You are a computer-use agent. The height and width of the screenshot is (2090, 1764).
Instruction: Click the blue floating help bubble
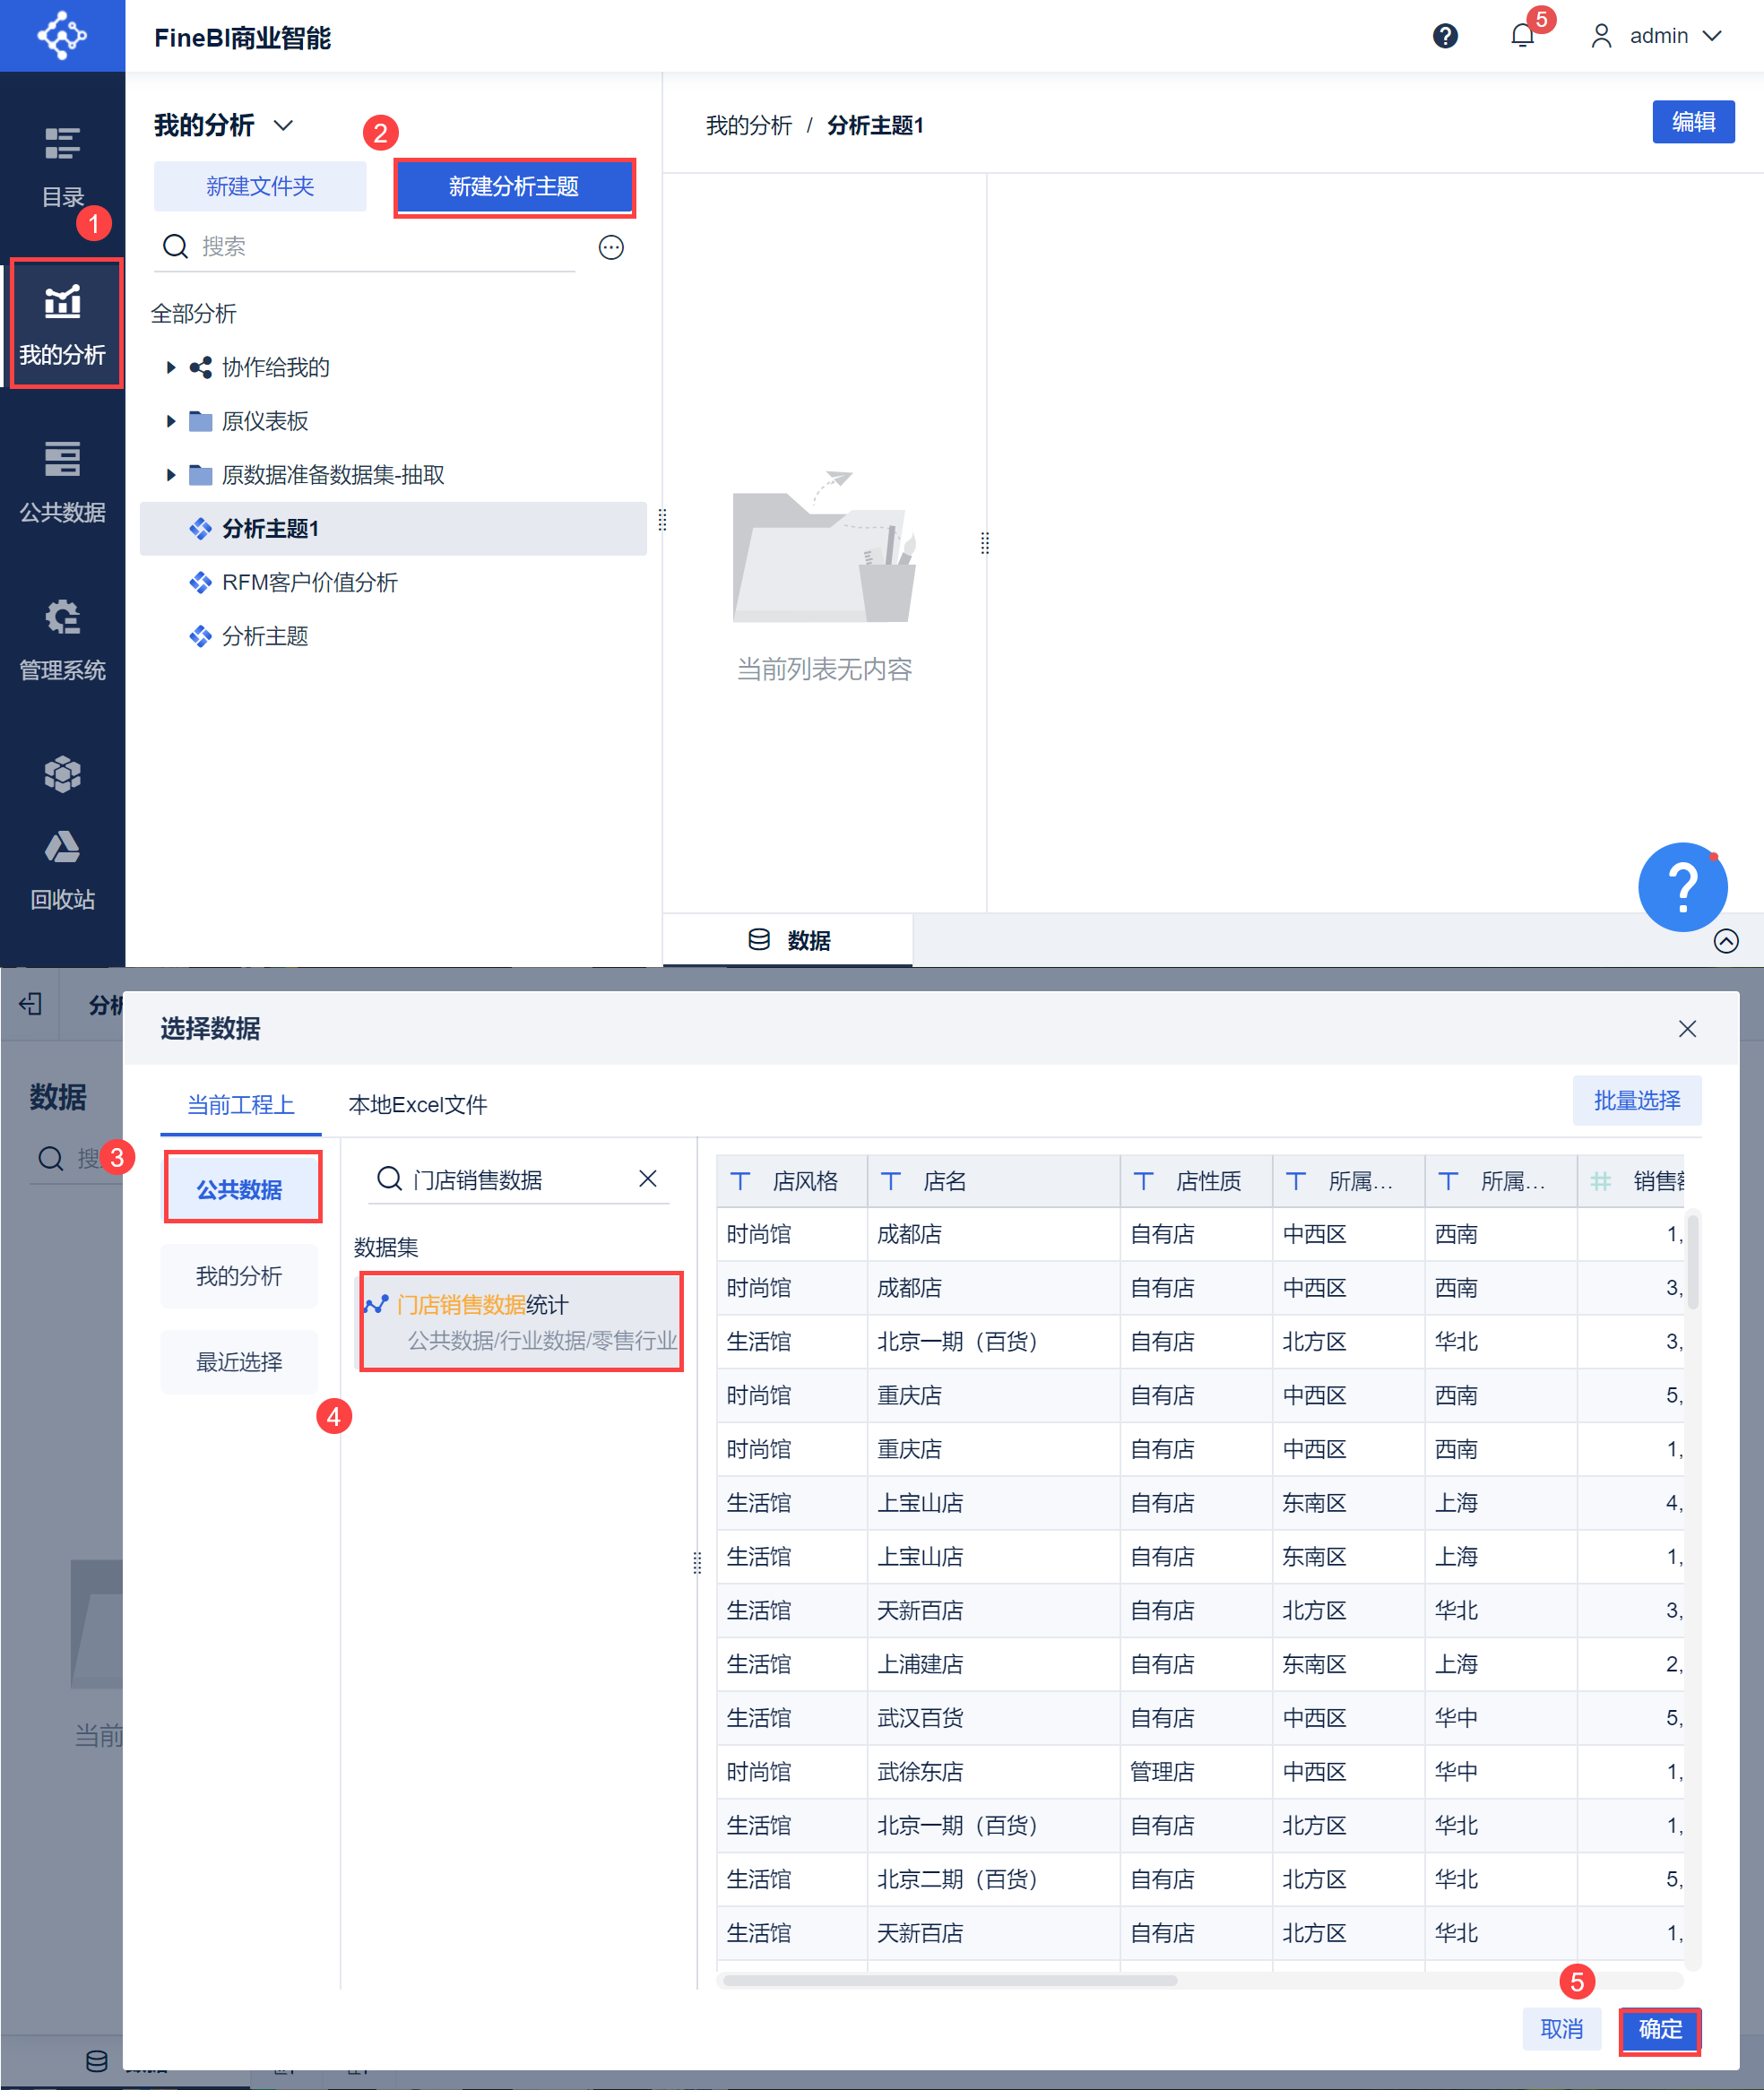[x=1682, y=886]
